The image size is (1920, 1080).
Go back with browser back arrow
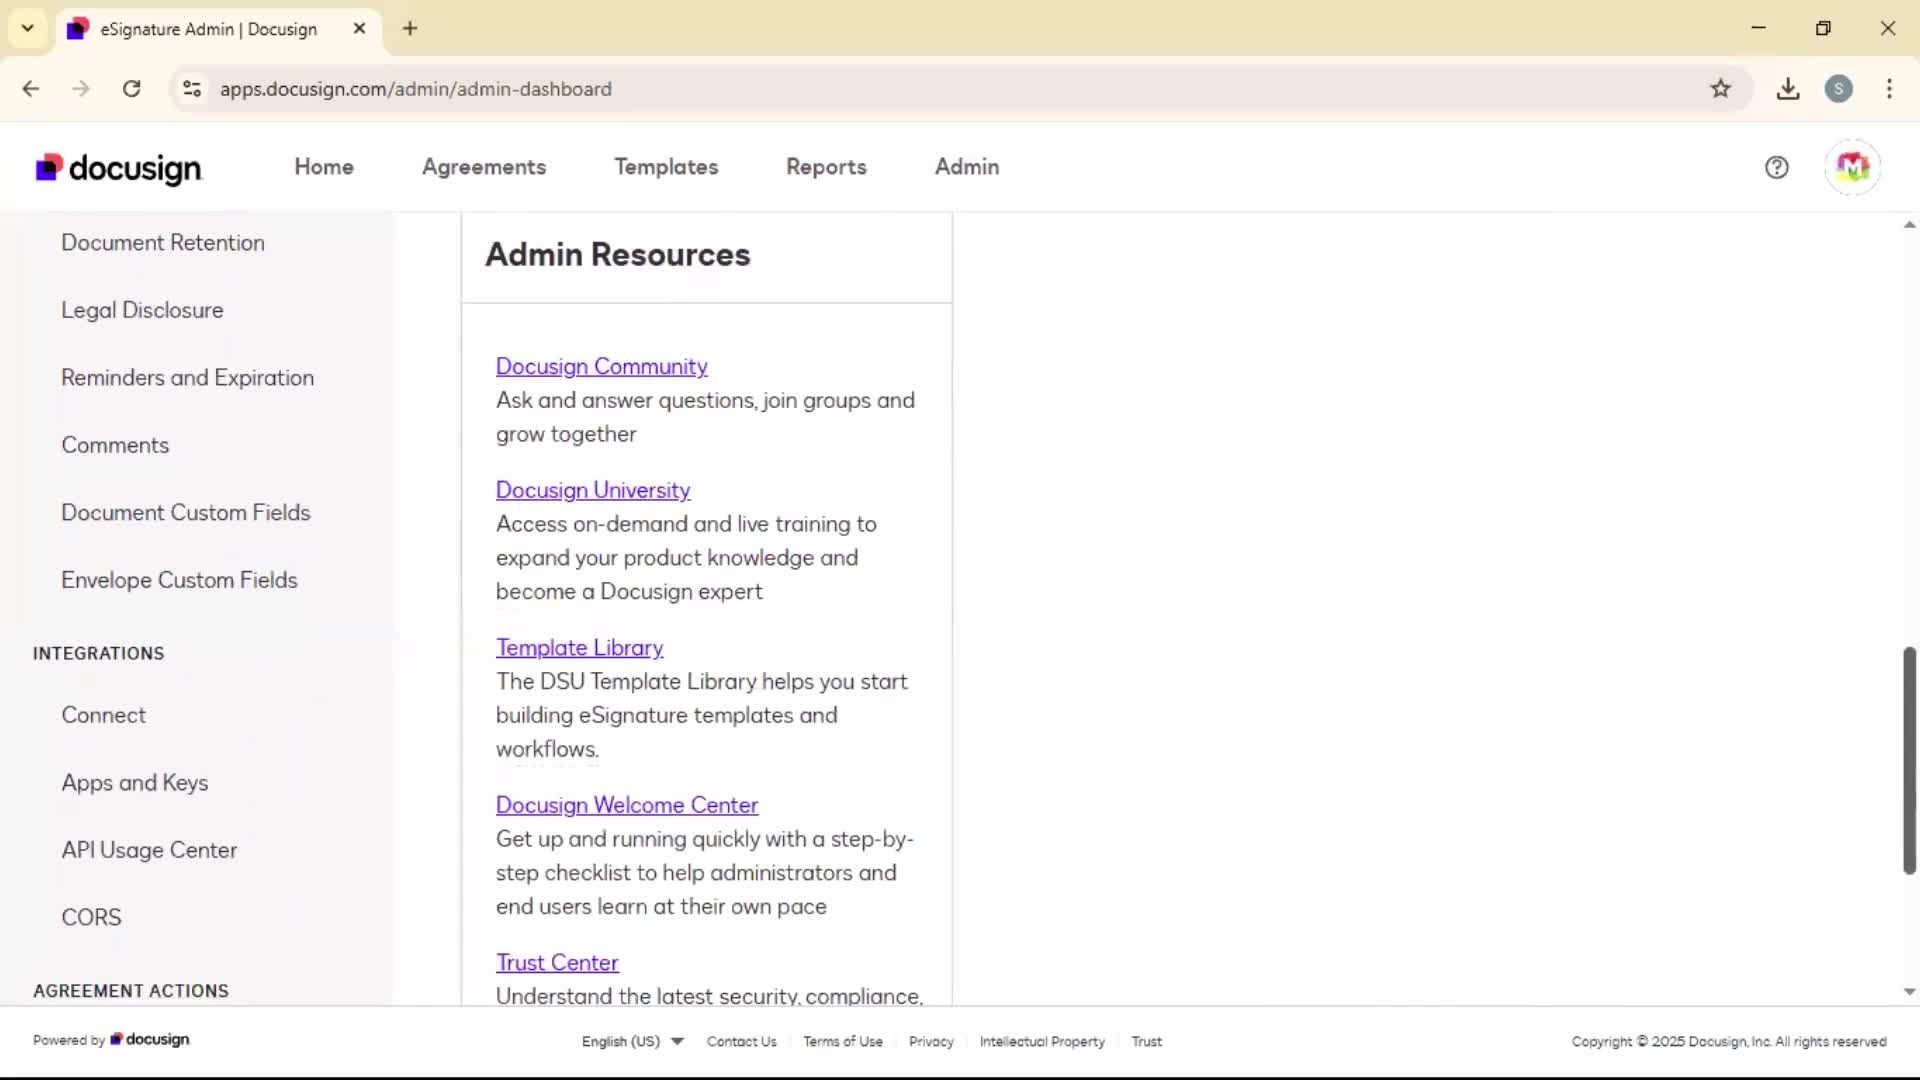click(31, 89)
